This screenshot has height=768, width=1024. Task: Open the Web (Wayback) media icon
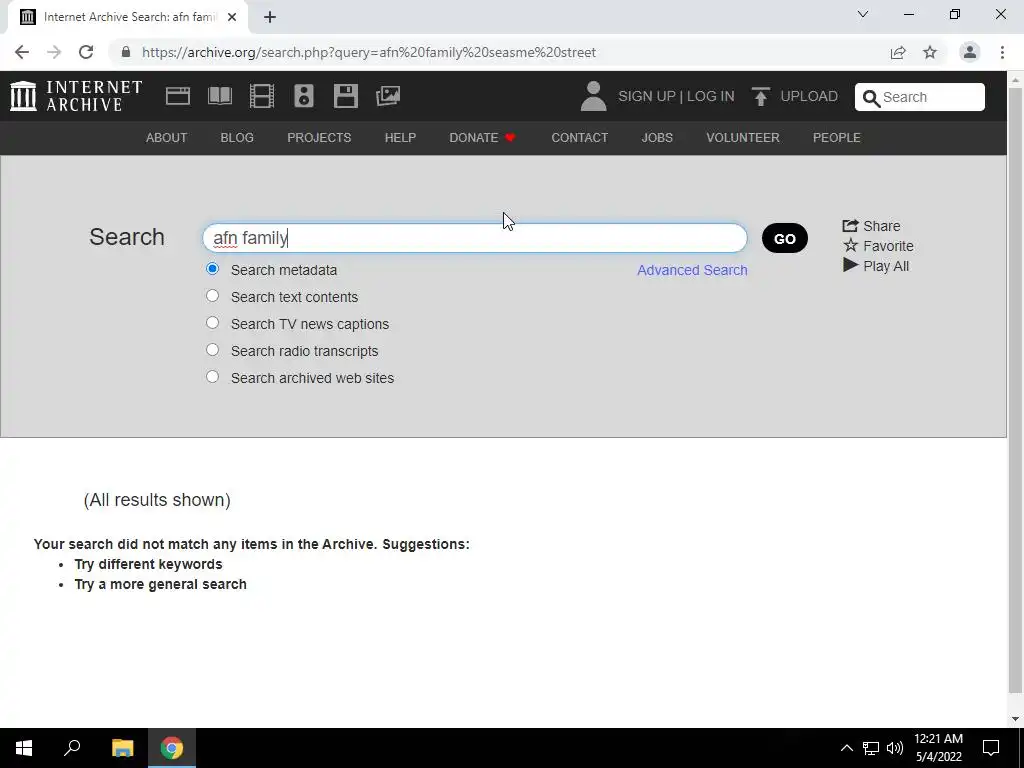178,96
